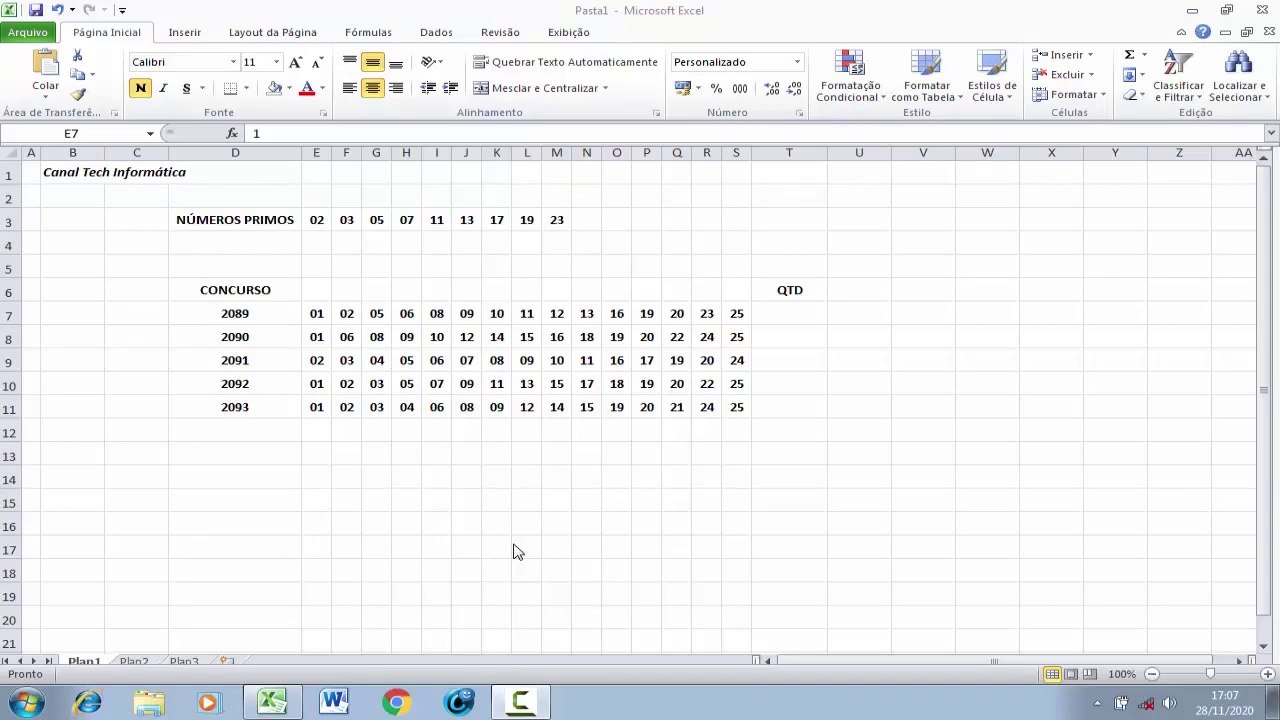This screenshot has height=720, width=1280.
Task: Align text to bottom of cell
Action: pyautogui.click(x=396, y=62)
